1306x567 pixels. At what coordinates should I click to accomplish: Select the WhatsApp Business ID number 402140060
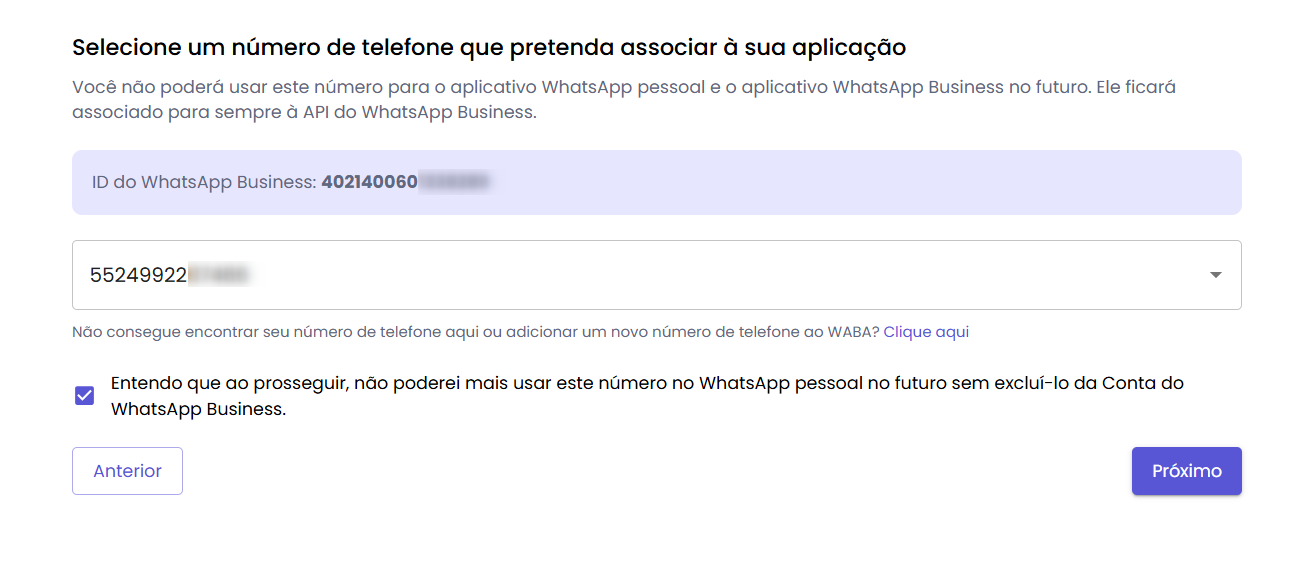coord(370,182)
